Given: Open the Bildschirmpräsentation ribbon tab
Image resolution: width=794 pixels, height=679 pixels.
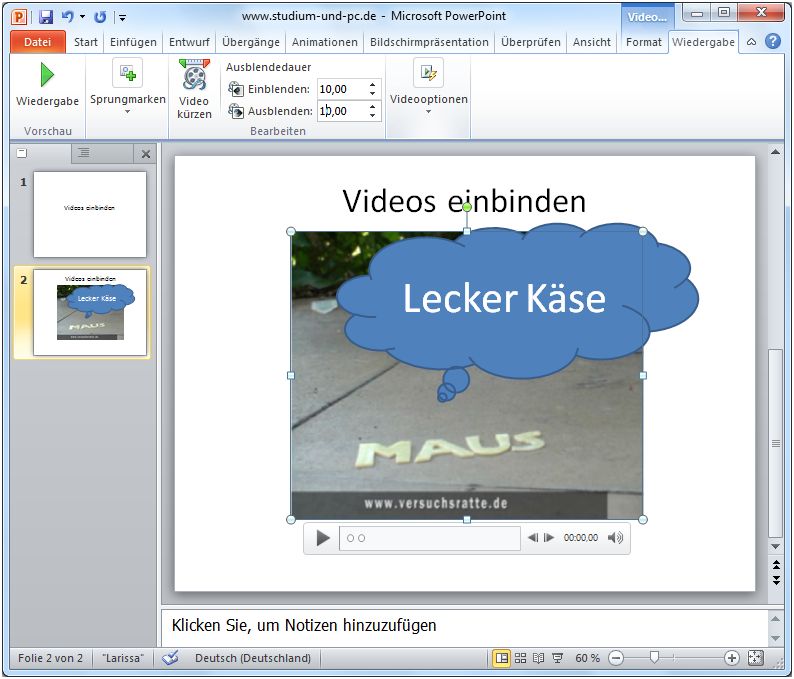Looking at the screenshot, I should 429,42.
